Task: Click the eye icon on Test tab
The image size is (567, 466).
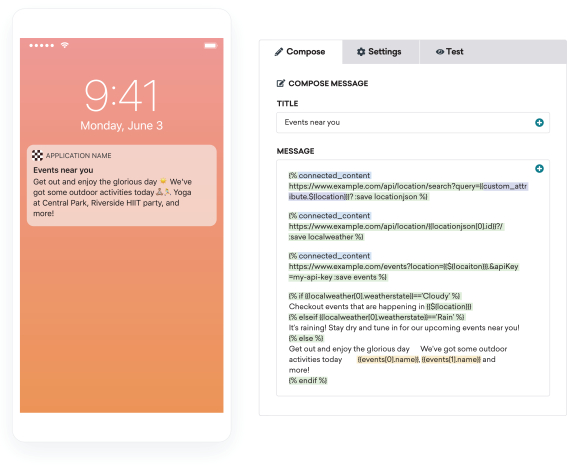Action: point(440,52)
